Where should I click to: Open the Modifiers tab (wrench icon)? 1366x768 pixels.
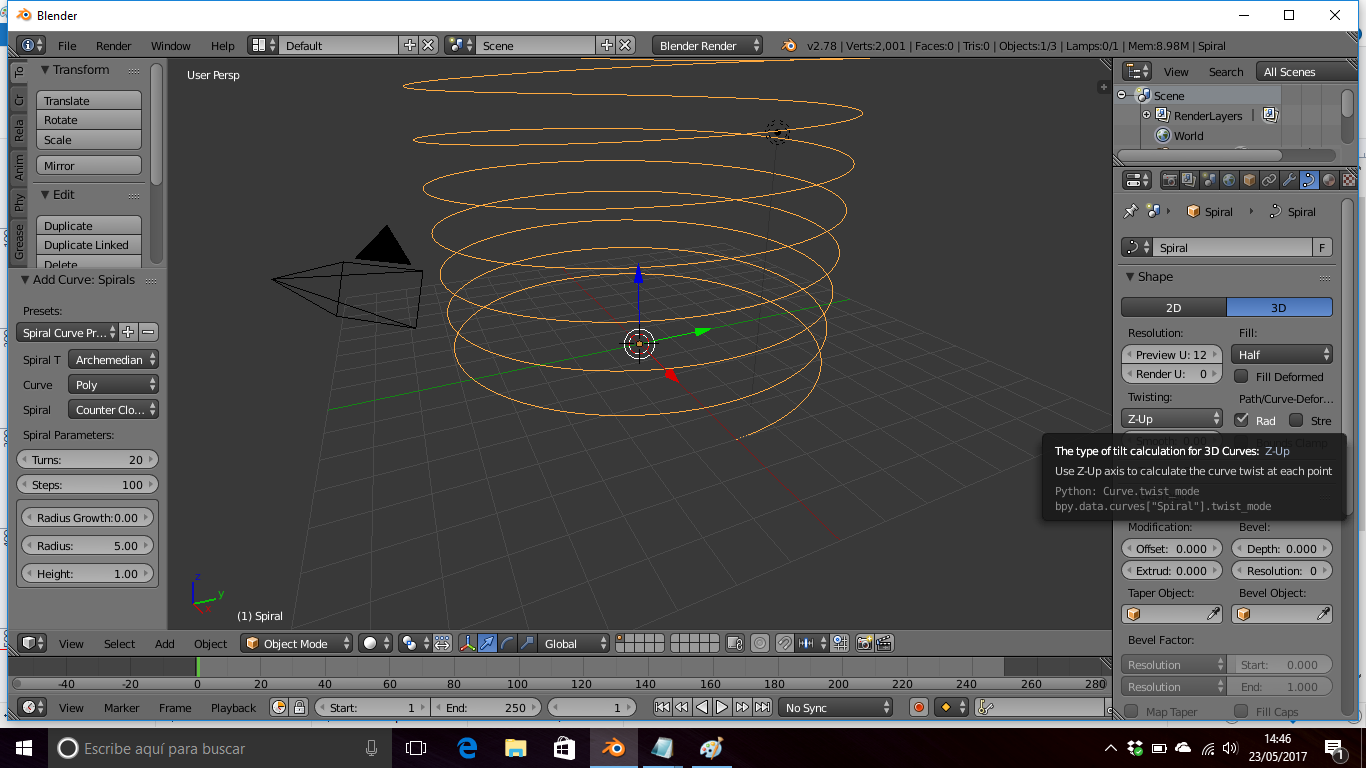point(1288,180)
